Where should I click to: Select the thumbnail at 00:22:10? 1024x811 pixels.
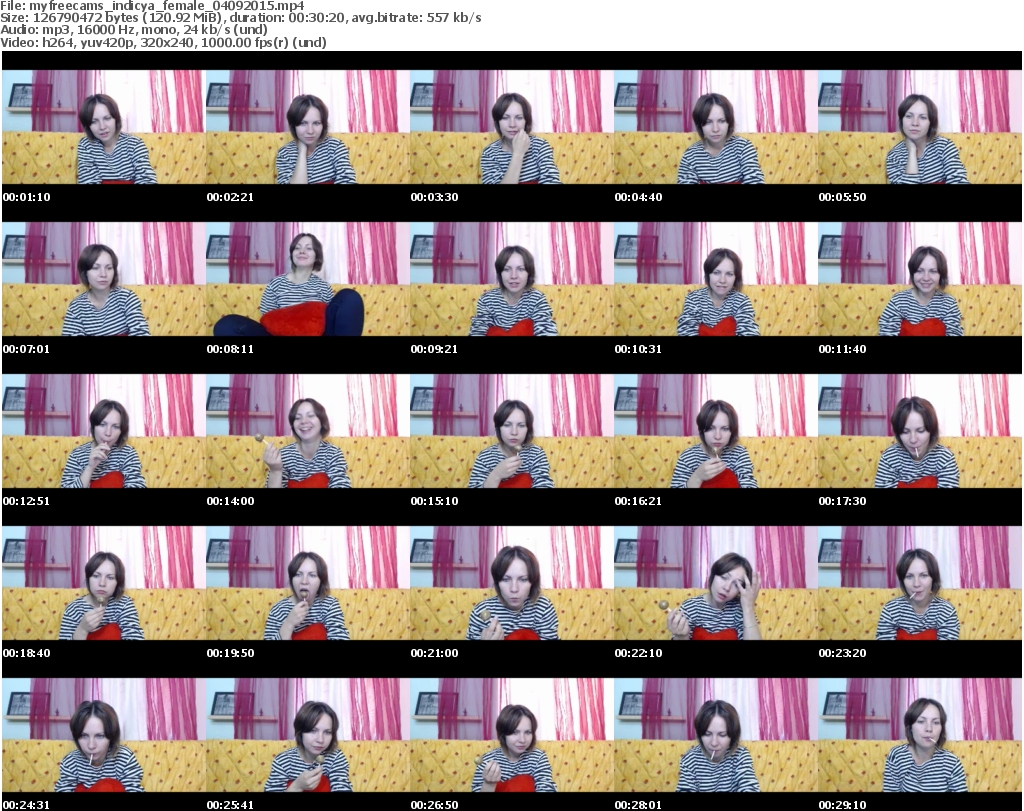(716, 583)
